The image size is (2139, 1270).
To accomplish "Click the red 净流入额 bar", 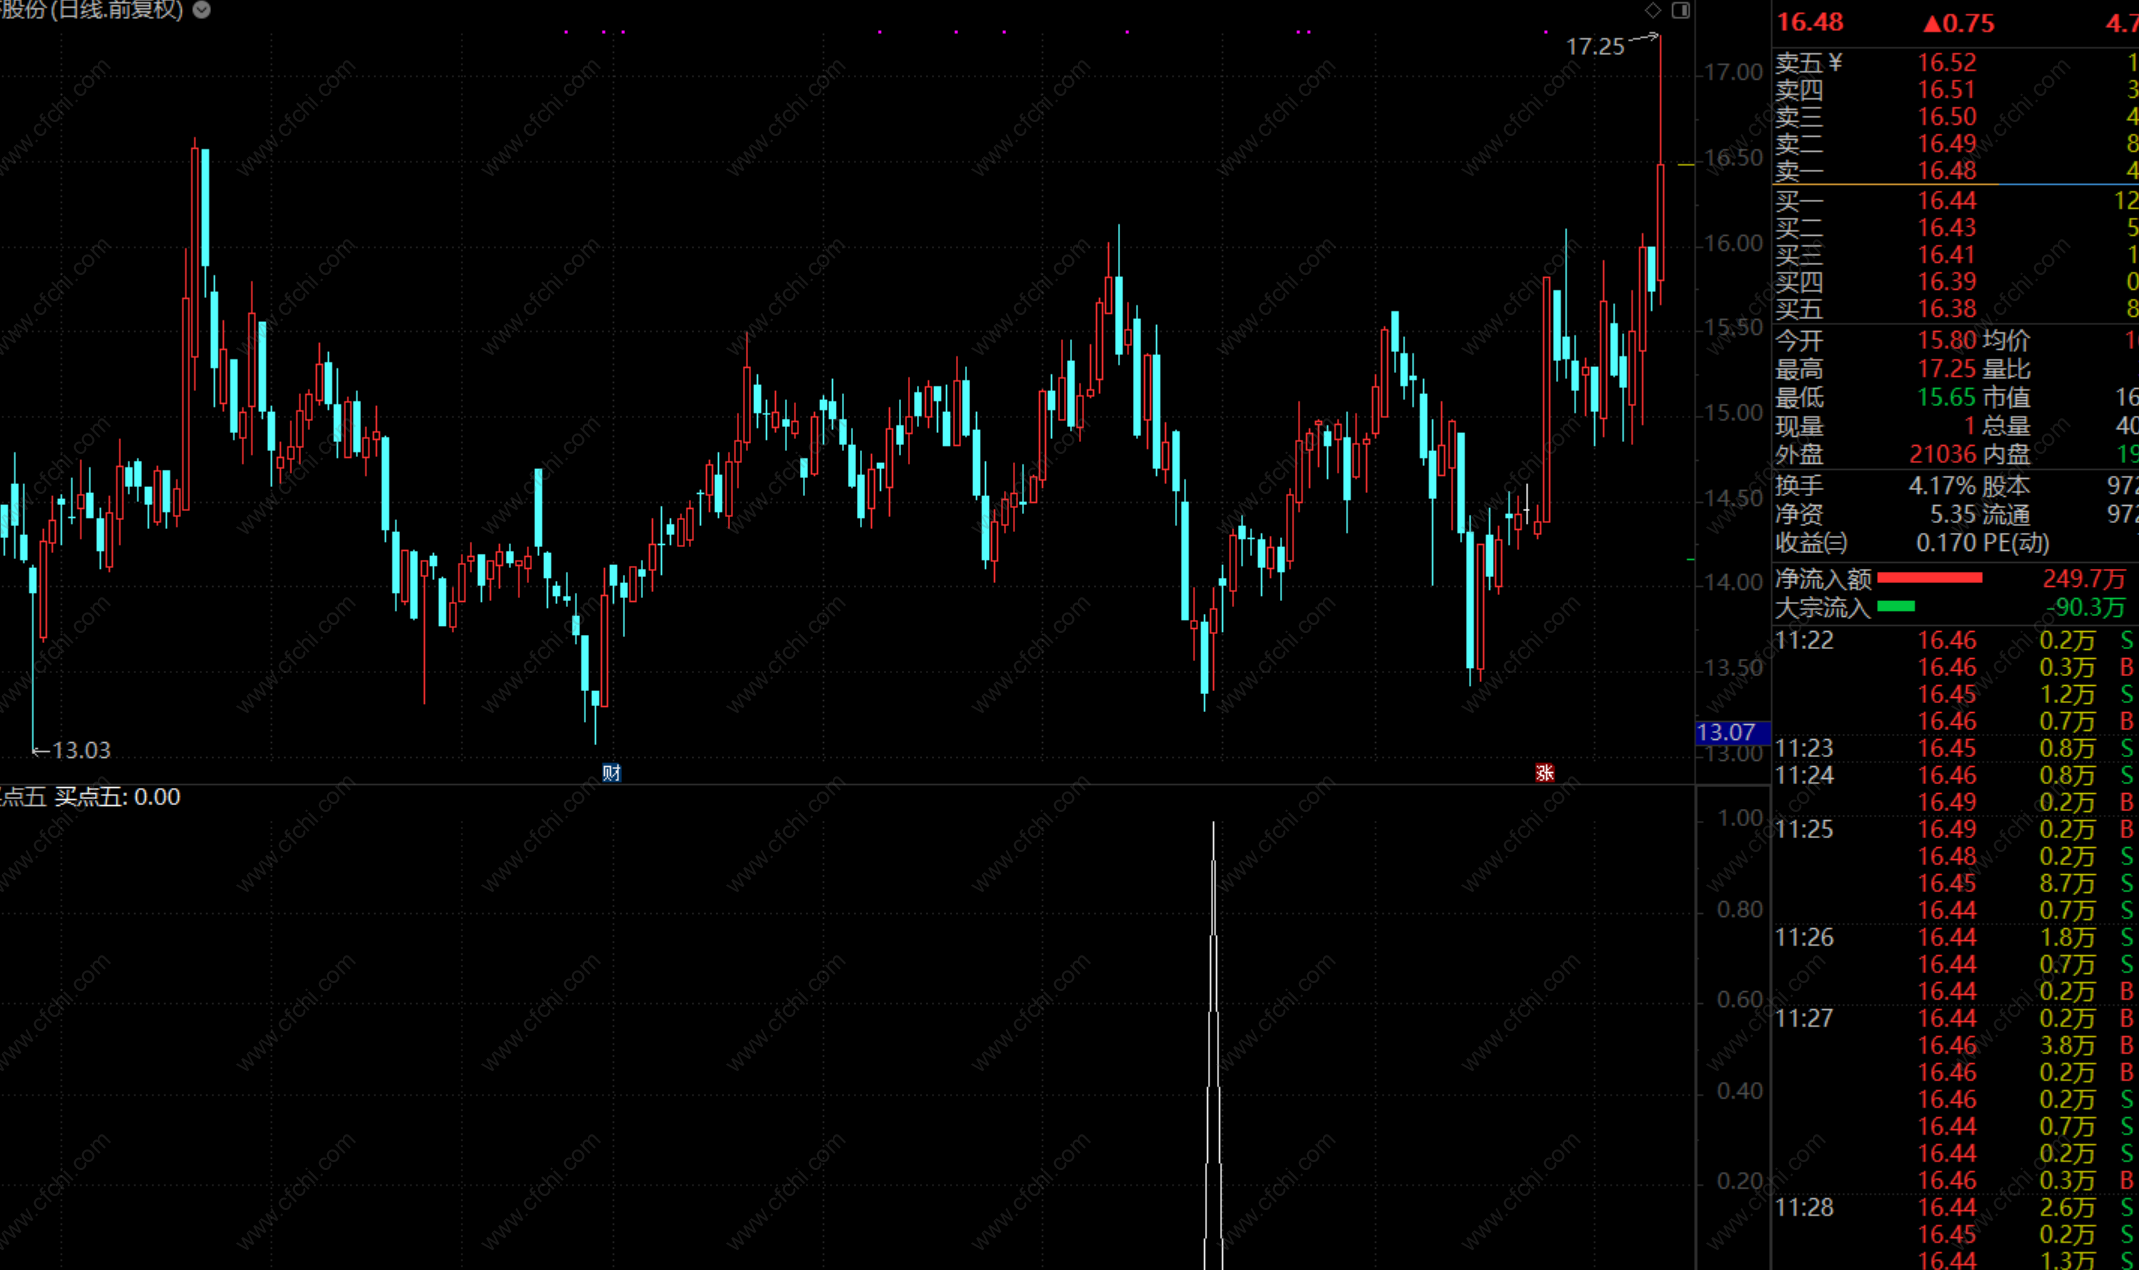I will point(1929,578).
